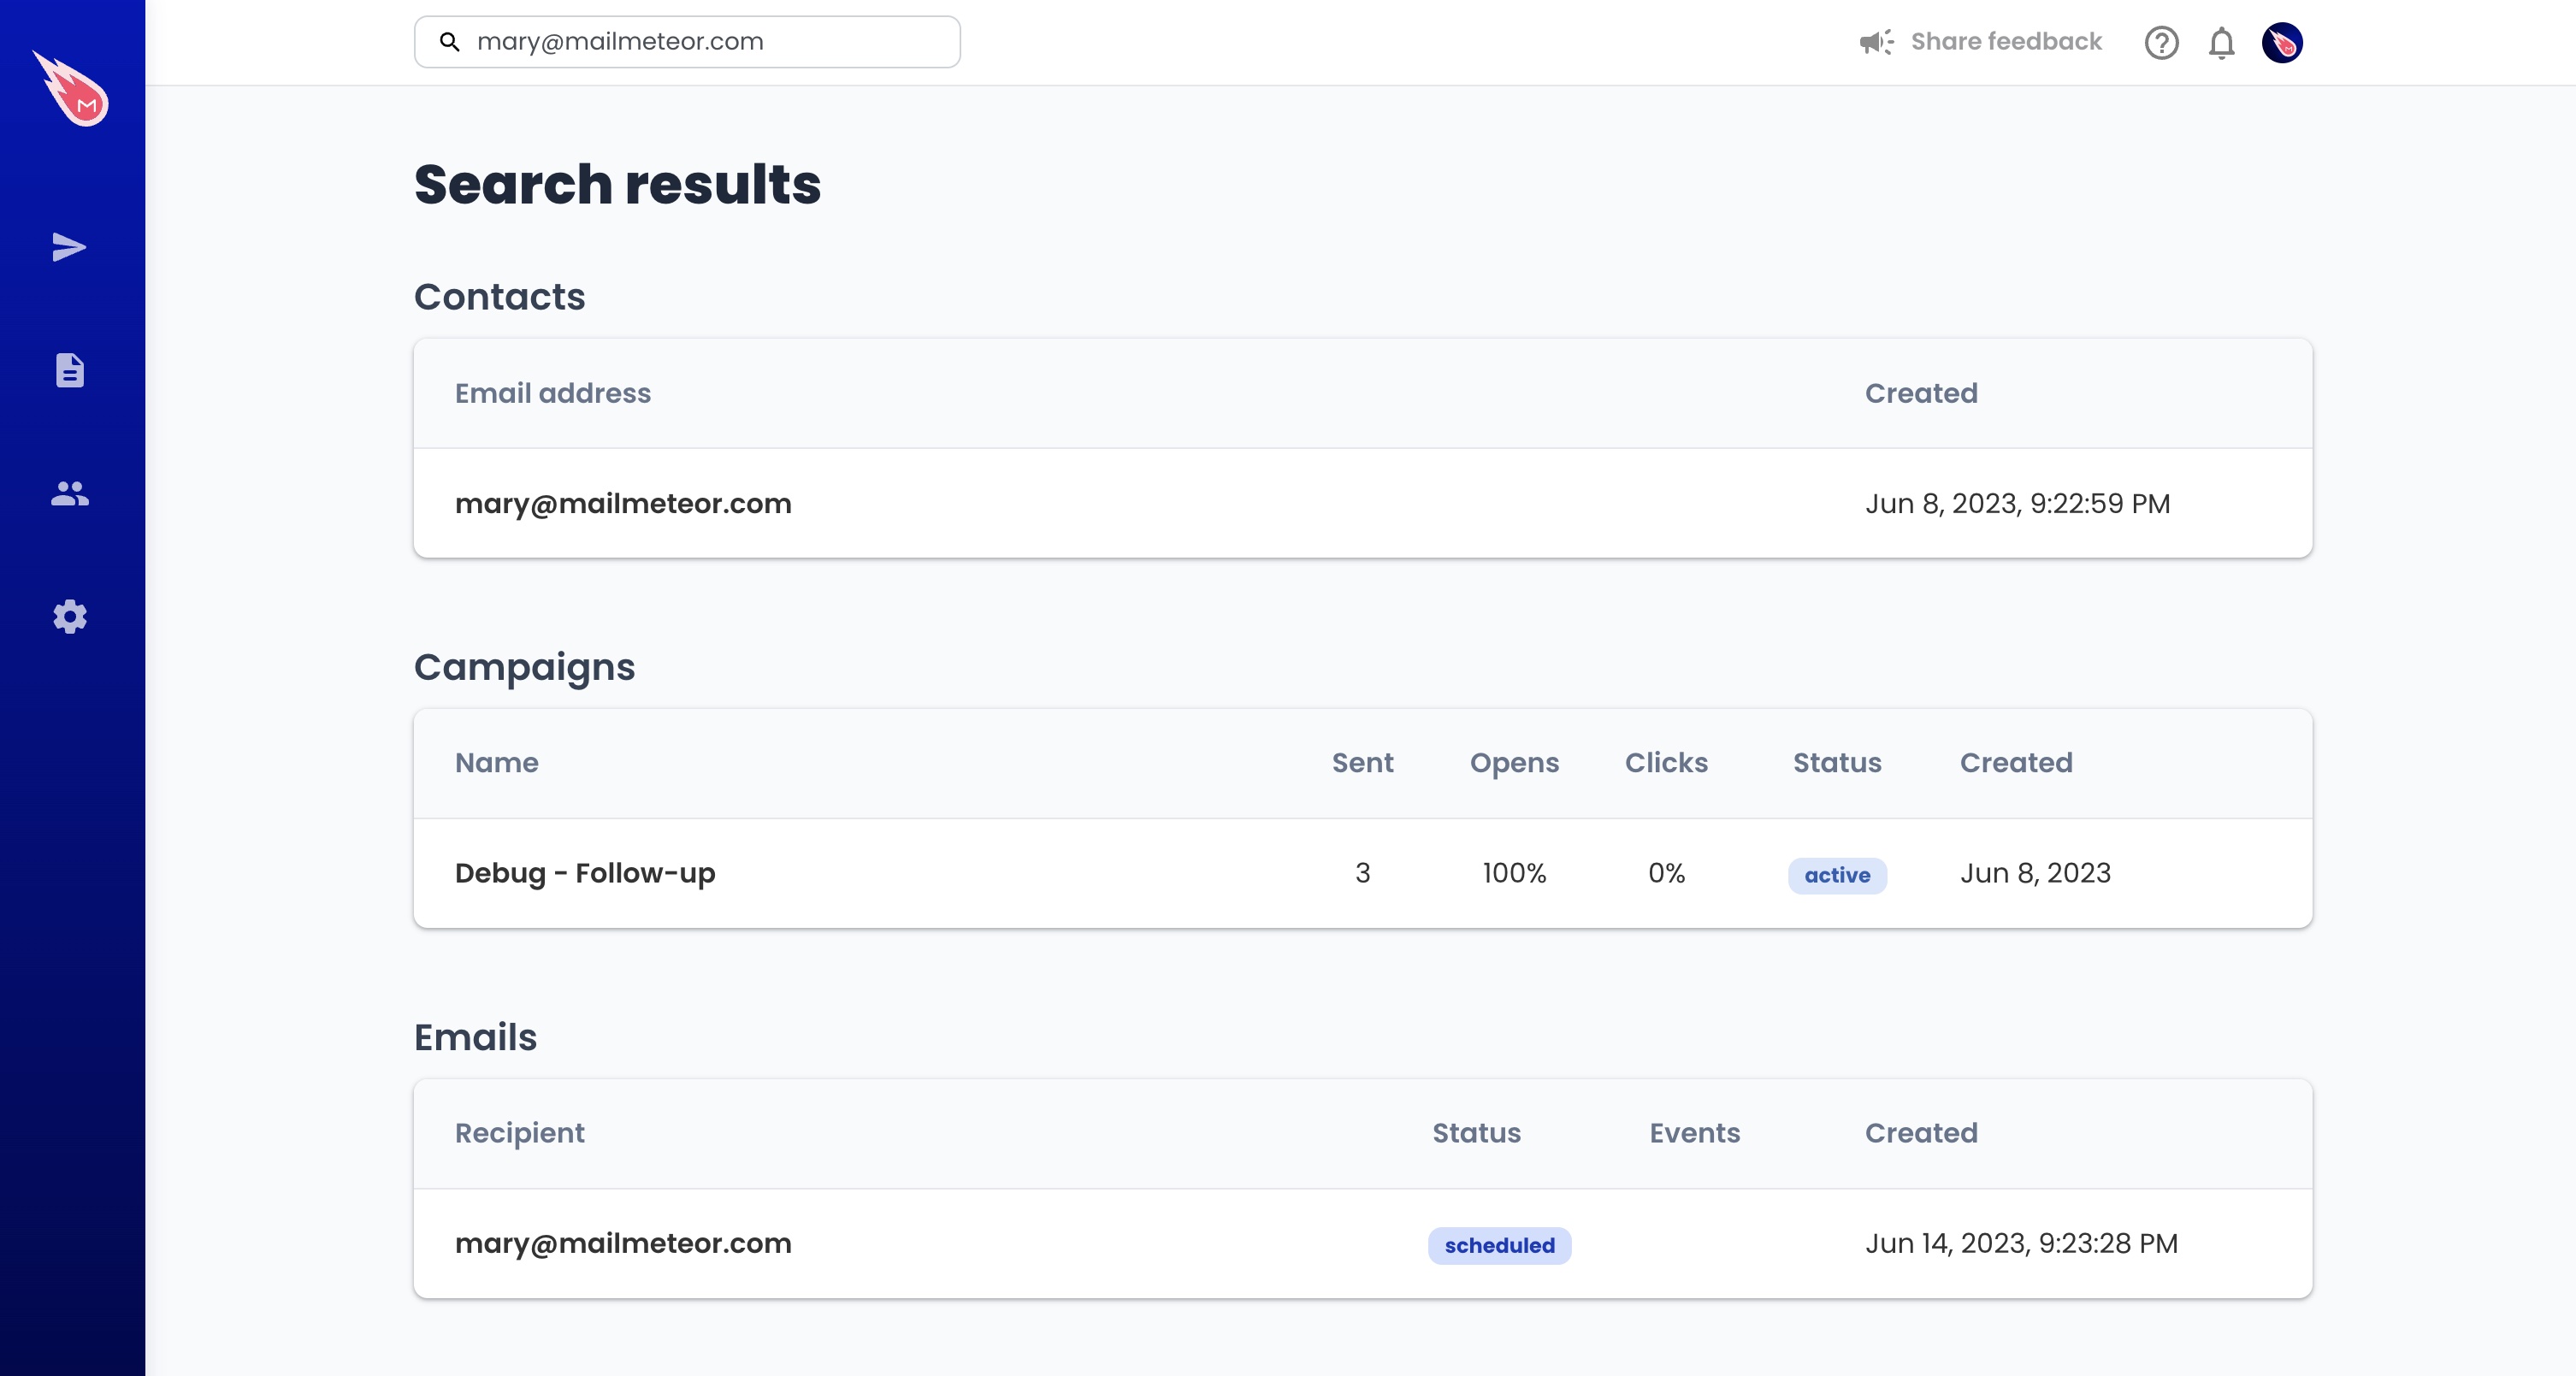This screenshot has height=1376, width=2576.
Task: Click the sent count 3
Action: coord(1362,873)
